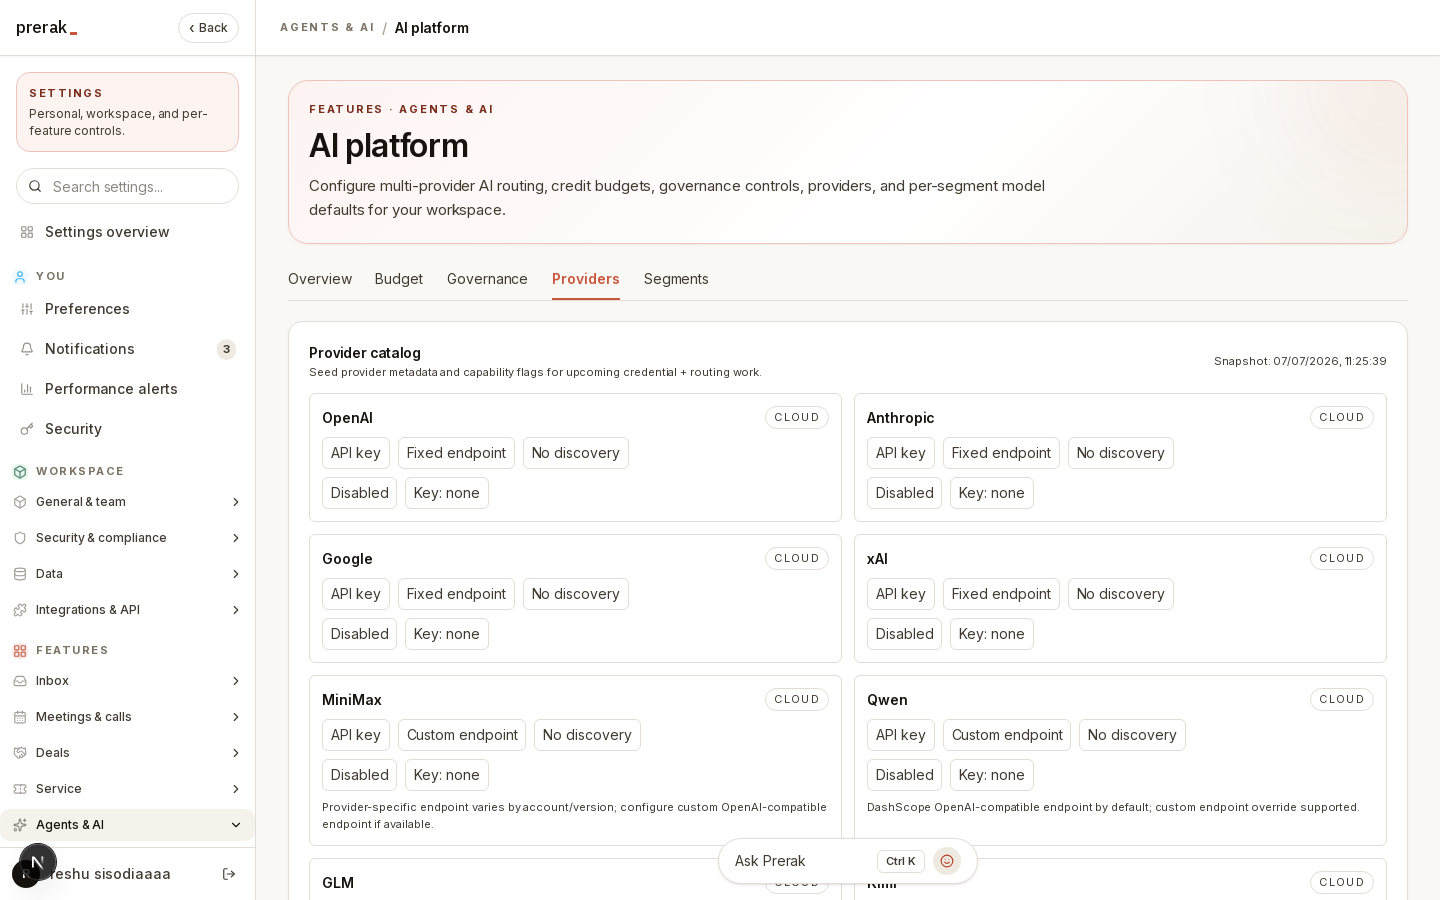
Task: Click Key: none chip on xAI card
Action: 991,634
